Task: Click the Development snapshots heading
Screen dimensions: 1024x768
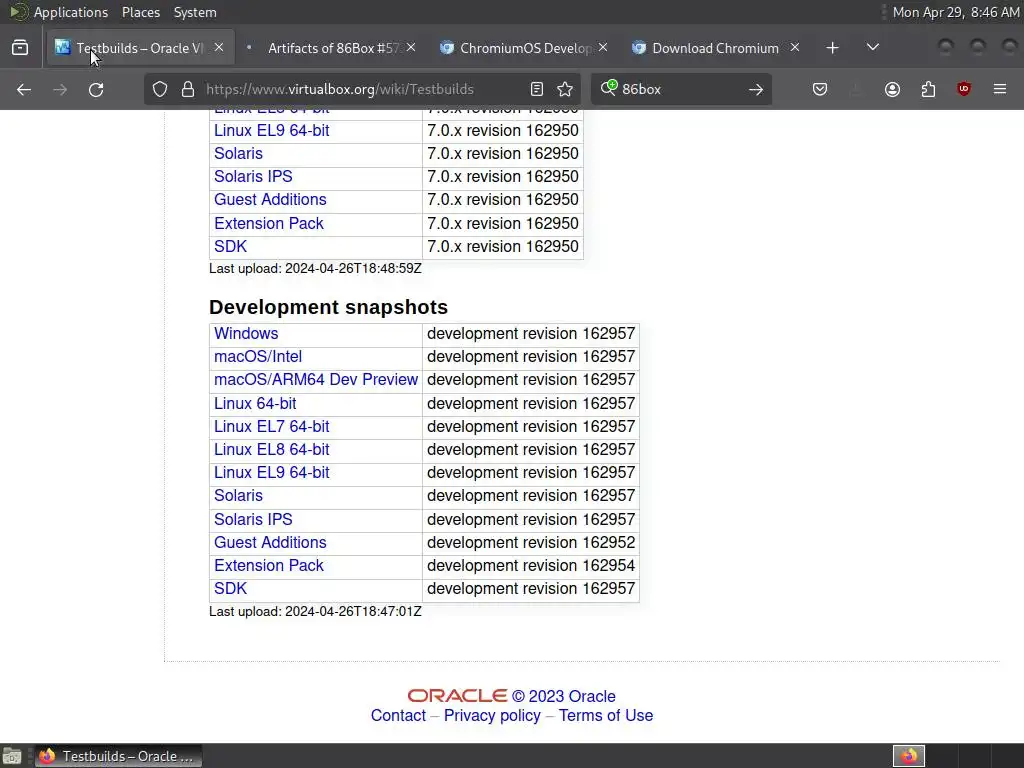Action: [x=328, y=307]
